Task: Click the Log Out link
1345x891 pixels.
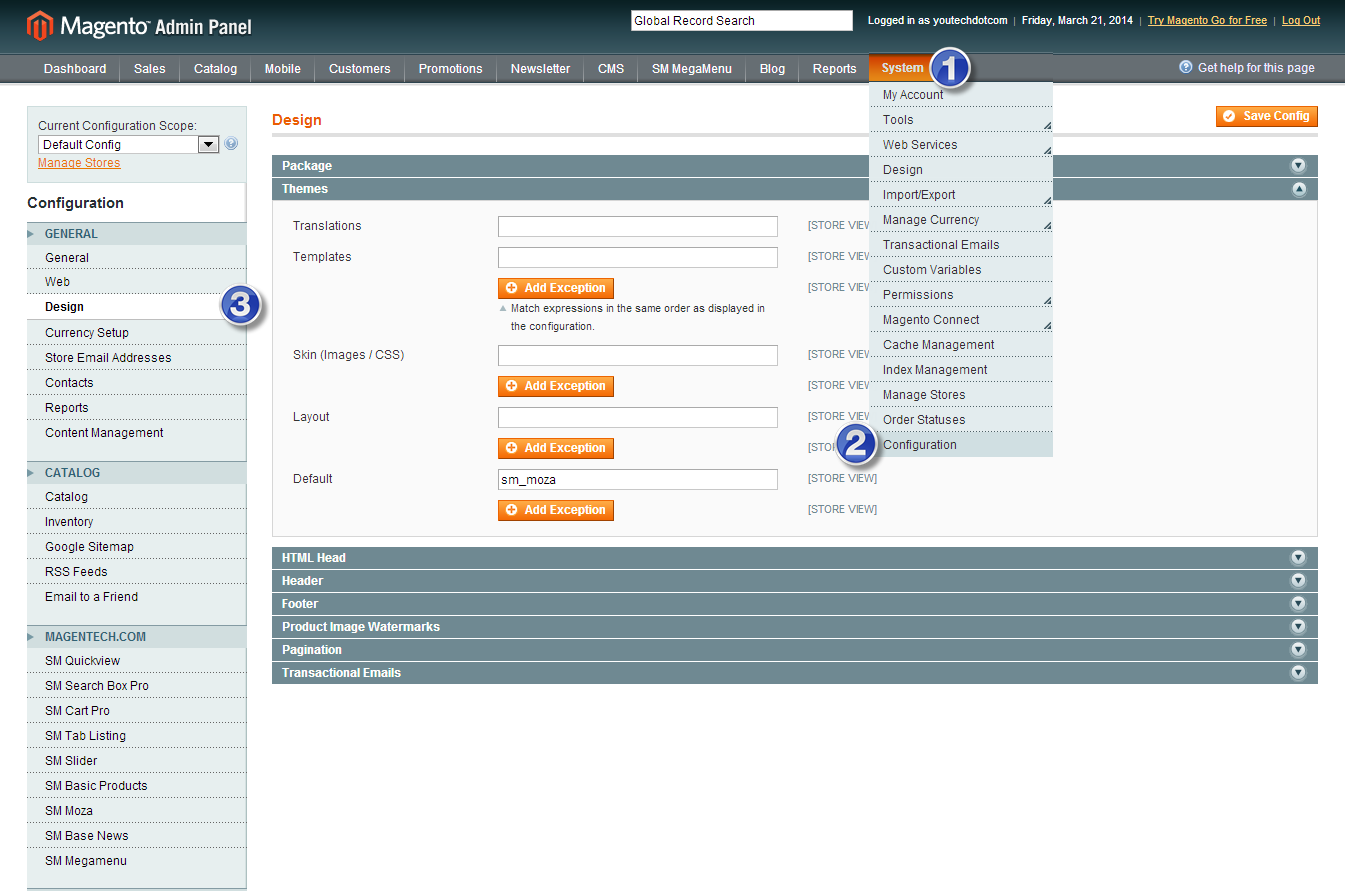Action: click(x=1301, y=20)
